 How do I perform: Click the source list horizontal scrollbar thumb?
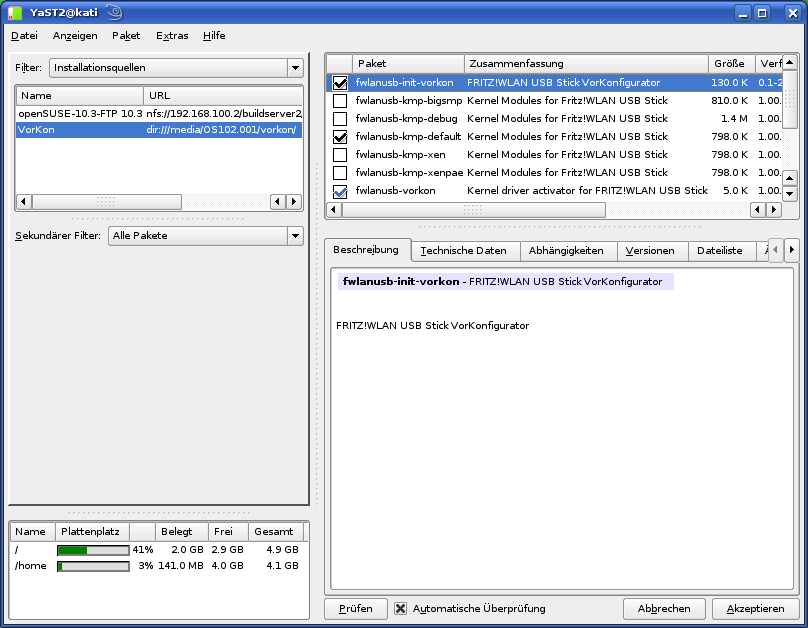coord(107,201)
